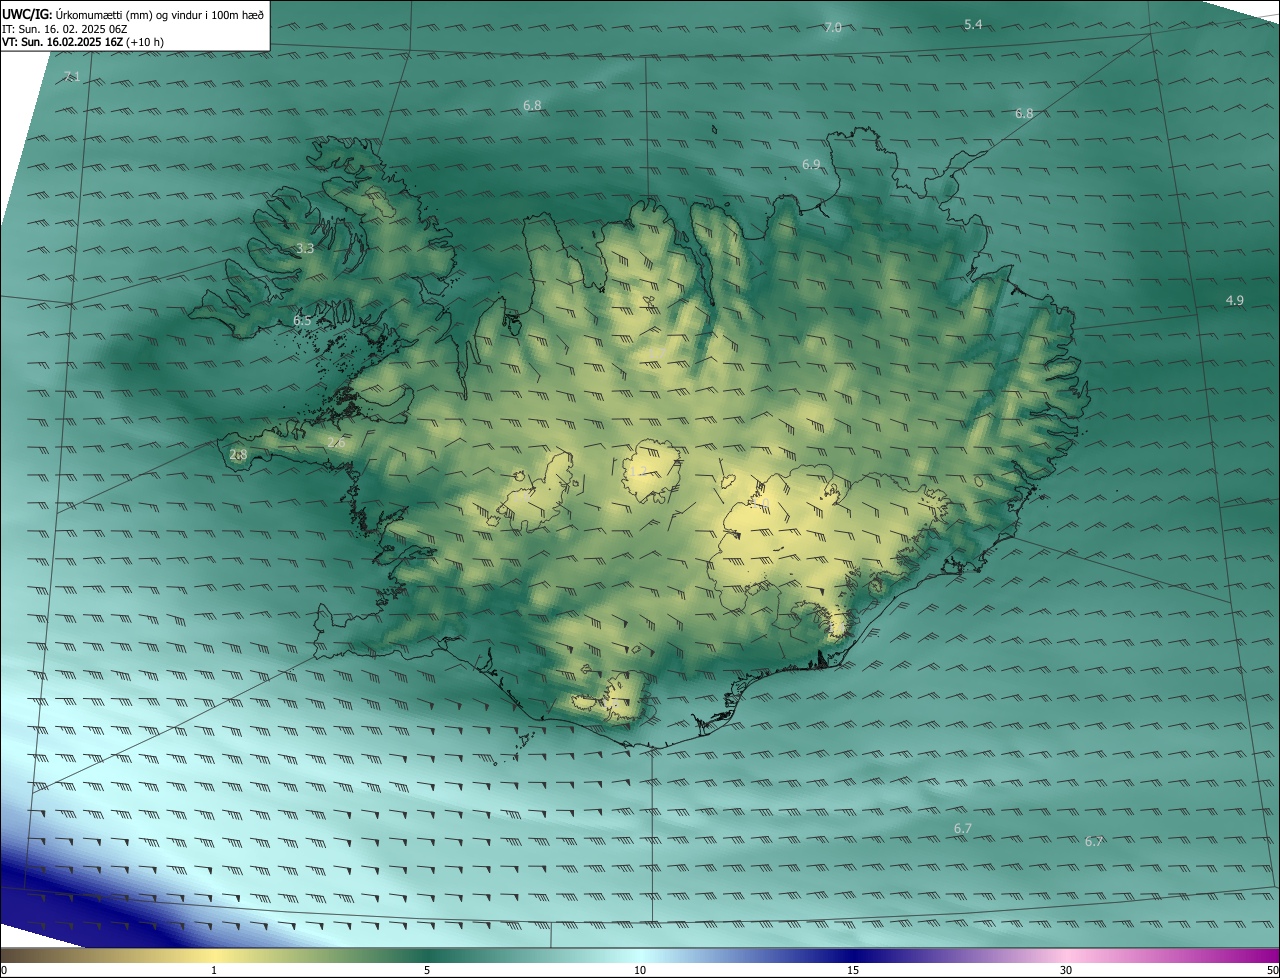The height and width of the screenshot is (978, 1280).
Task: Click the colour bar tick label 15
Action: tap(853, 971)
